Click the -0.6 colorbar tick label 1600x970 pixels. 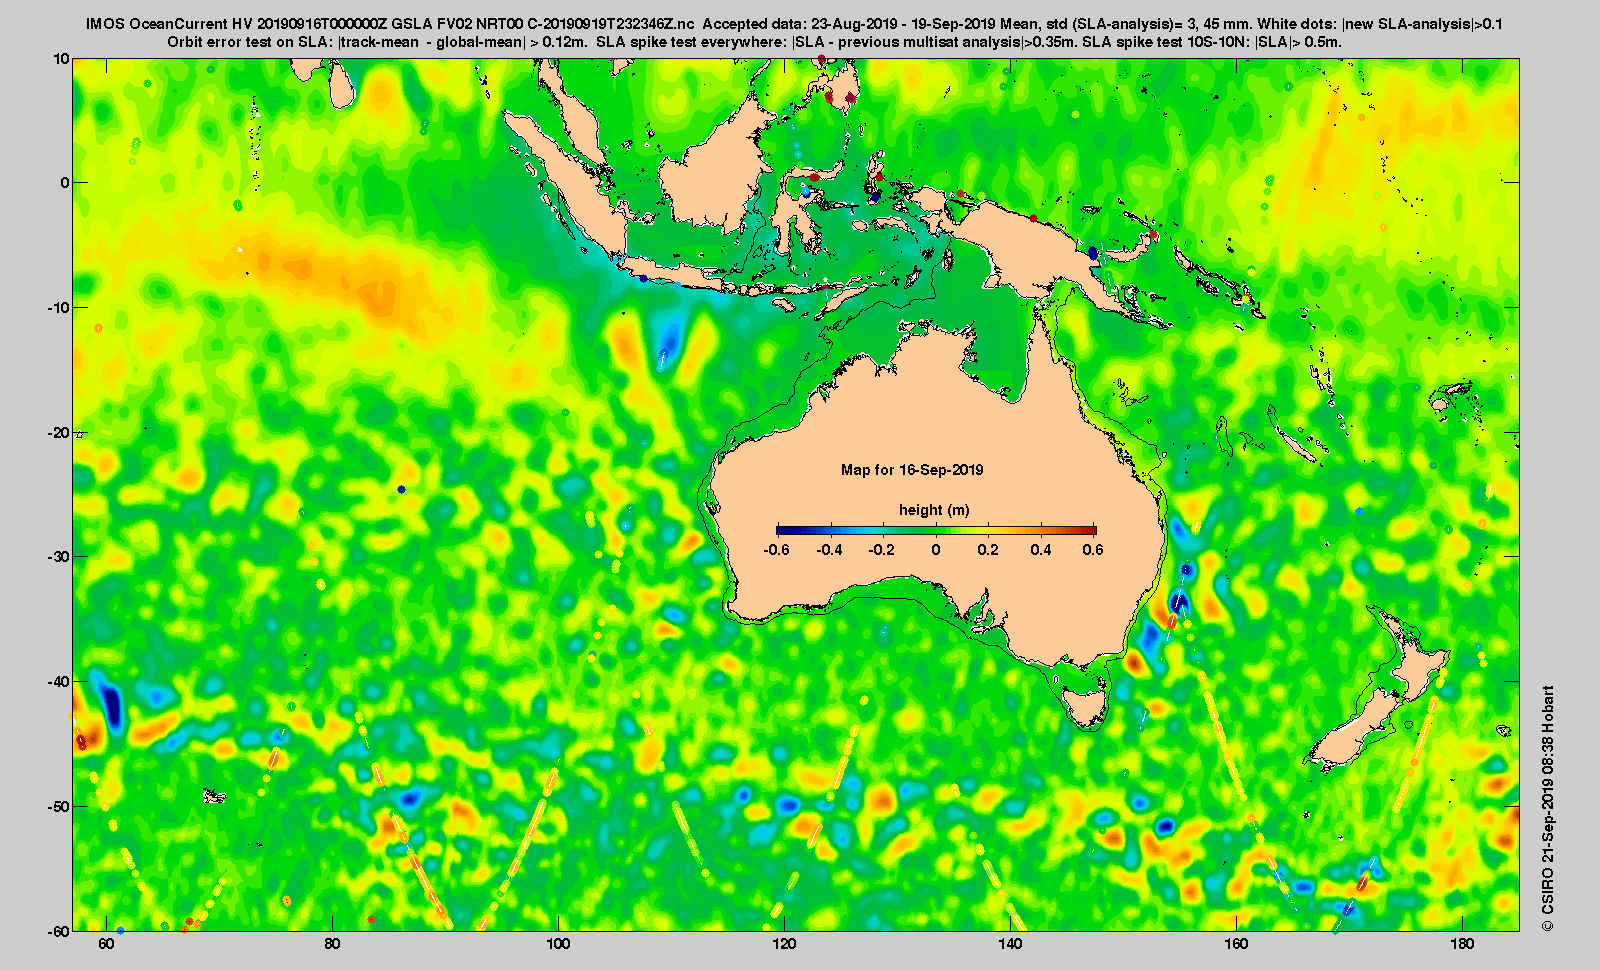pyautogui.click(x=777, y=550)
